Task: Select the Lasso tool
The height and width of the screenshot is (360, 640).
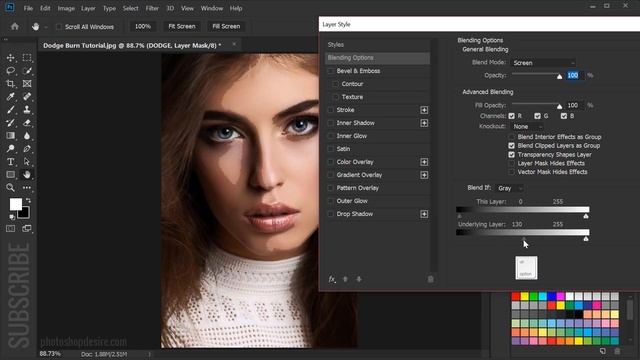Action: 11,71
